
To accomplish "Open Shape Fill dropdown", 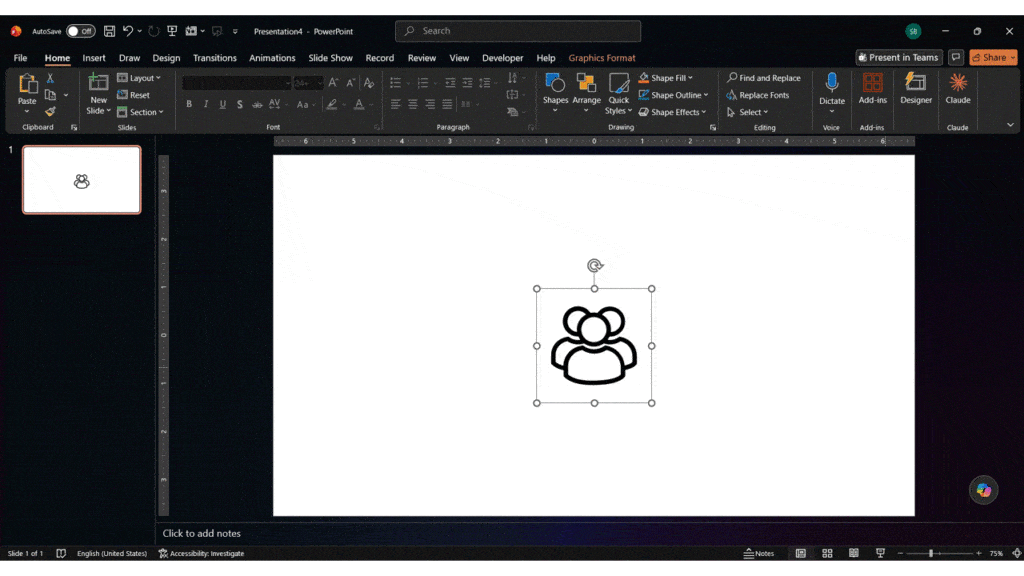I will [x=665, y=78].
